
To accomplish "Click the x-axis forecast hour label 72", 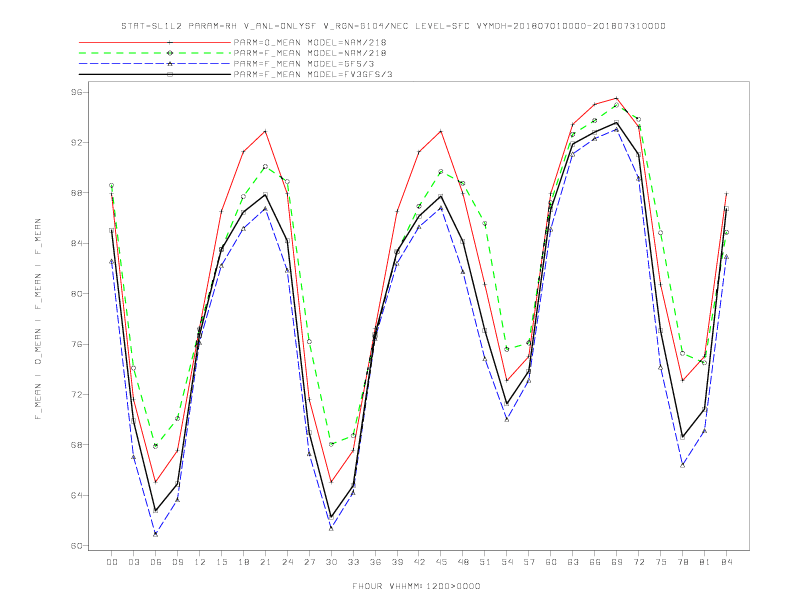I will 638,562.
